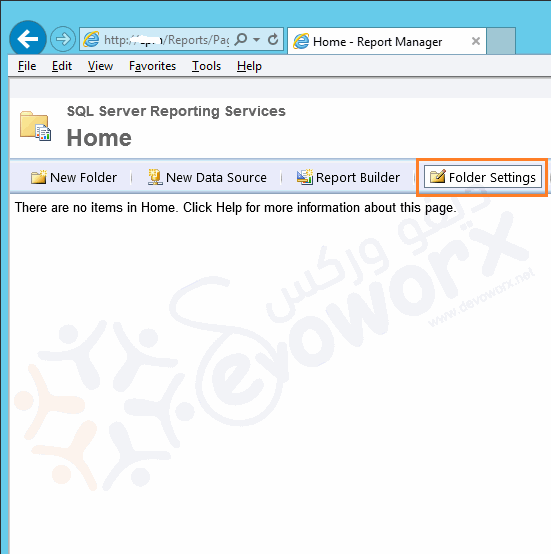
Task: Click the Report Builder icon
Action: point(305,177)
